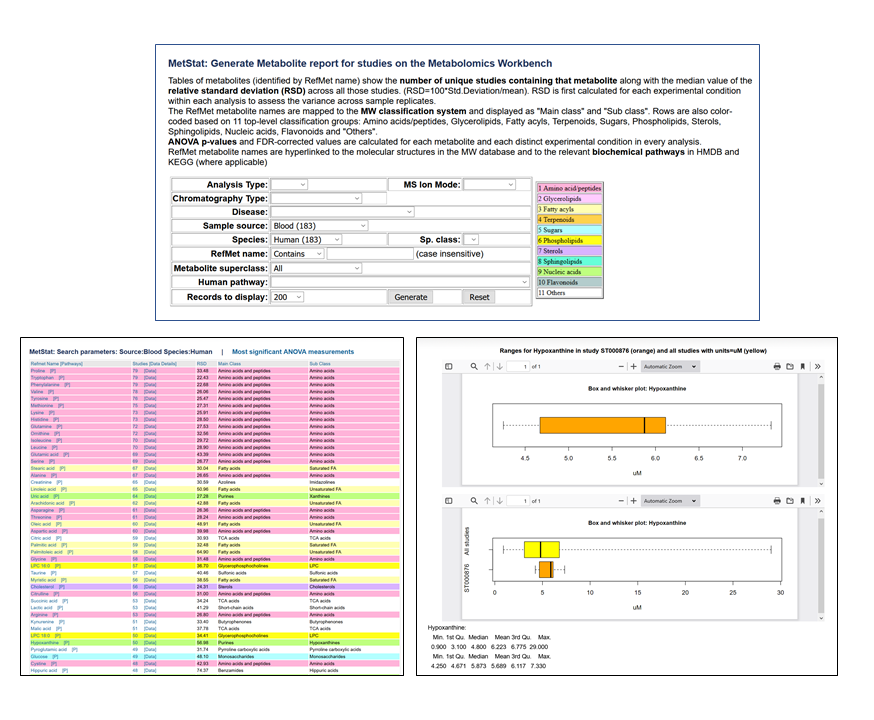Open Metabolite superclass dropdown set to All
Image resolution: width=874 pixels, height=720 pixels.
[317, 268]
